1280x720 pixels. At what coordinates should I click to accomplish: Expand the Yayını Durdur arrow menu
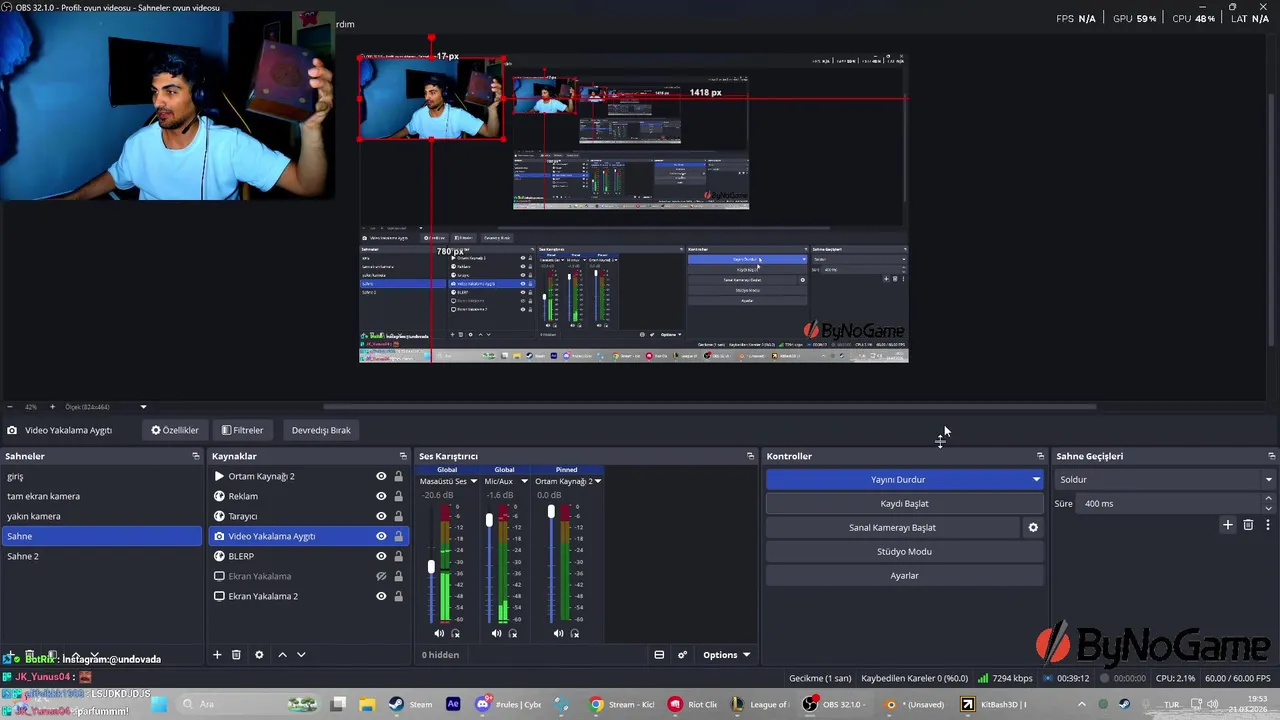tap(1036, 480)
